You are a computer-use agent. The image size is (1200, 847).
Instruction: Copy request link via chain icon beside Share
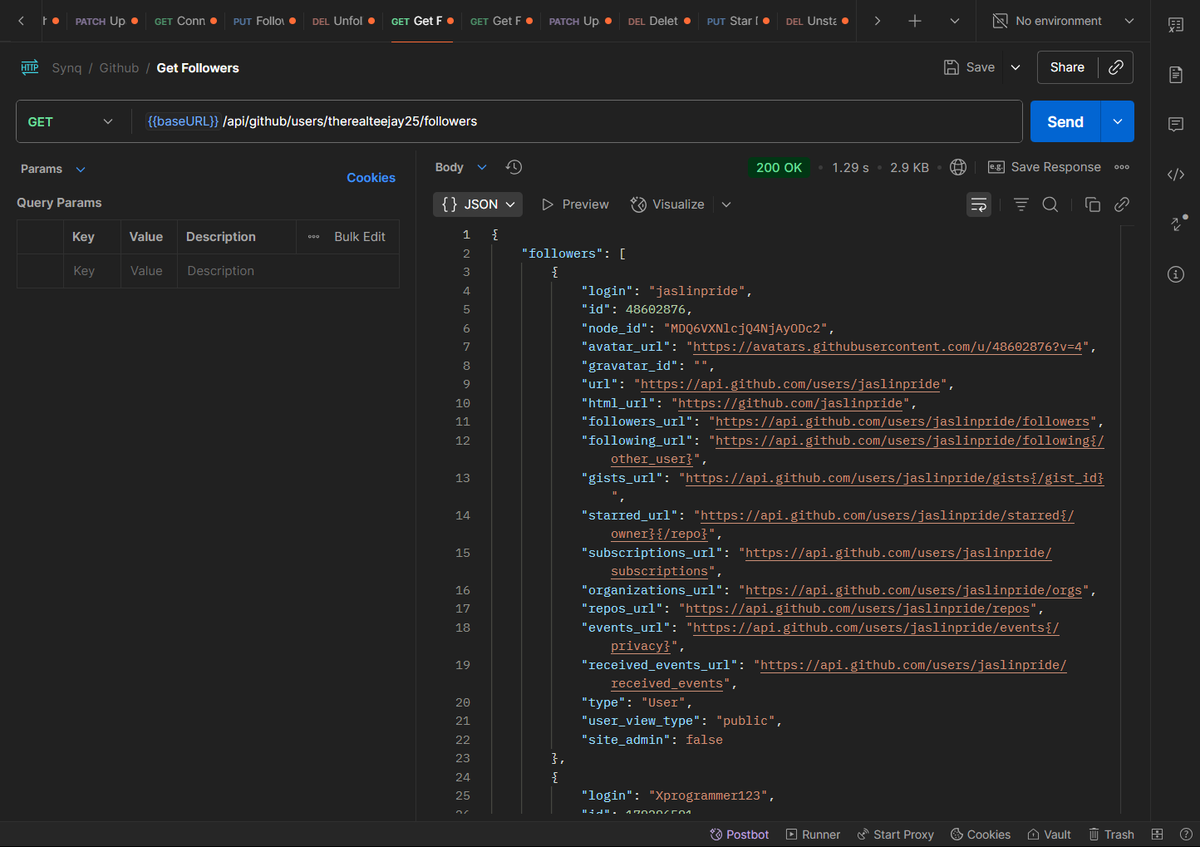[x=1115, y=67]
